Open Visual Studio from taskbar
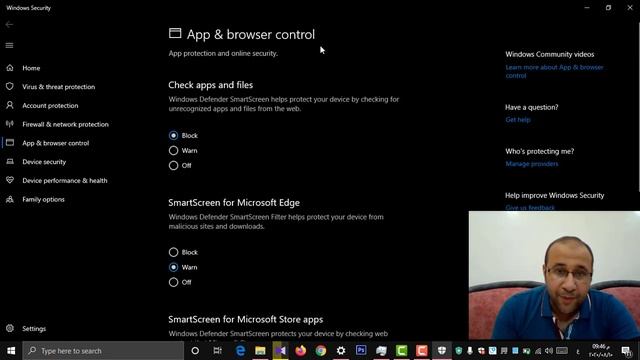This screenshot has height=360, width=640. 280,351
